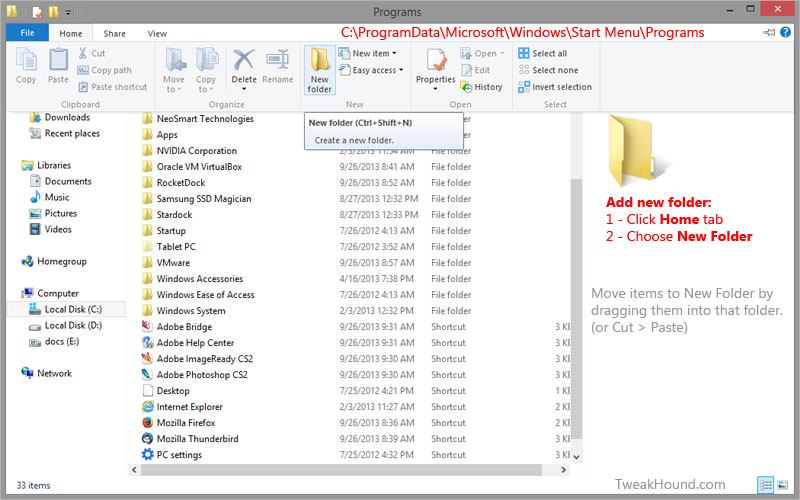Create a New folder from ribbon
Screen dimensions: 800x500
point(320,70)
